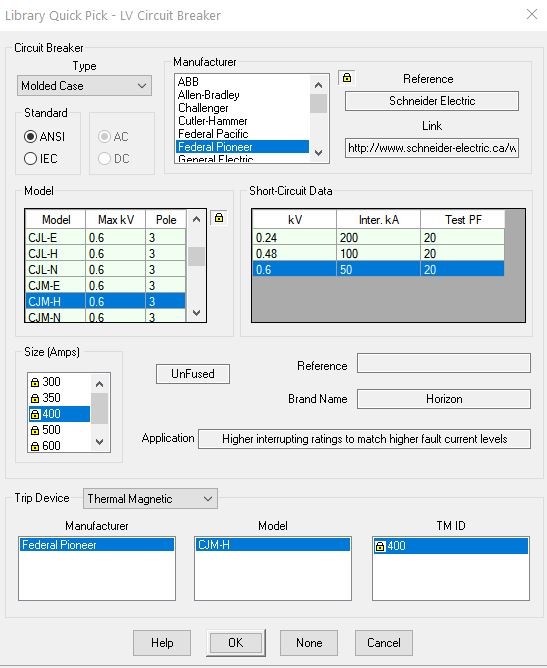
Task: Select Cutler-Hammer manufacturer
Action: pyautogui.click(x=242, y=121)
